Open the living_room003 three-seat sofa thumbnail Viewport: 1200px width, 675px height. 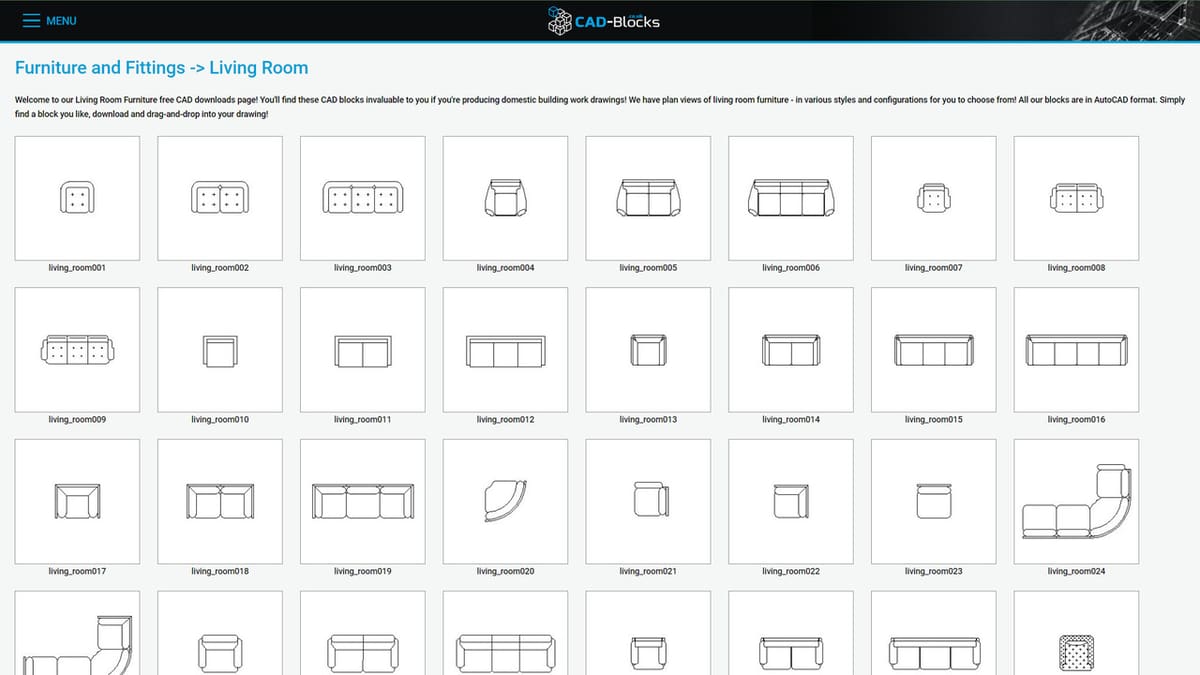[363, 198]
